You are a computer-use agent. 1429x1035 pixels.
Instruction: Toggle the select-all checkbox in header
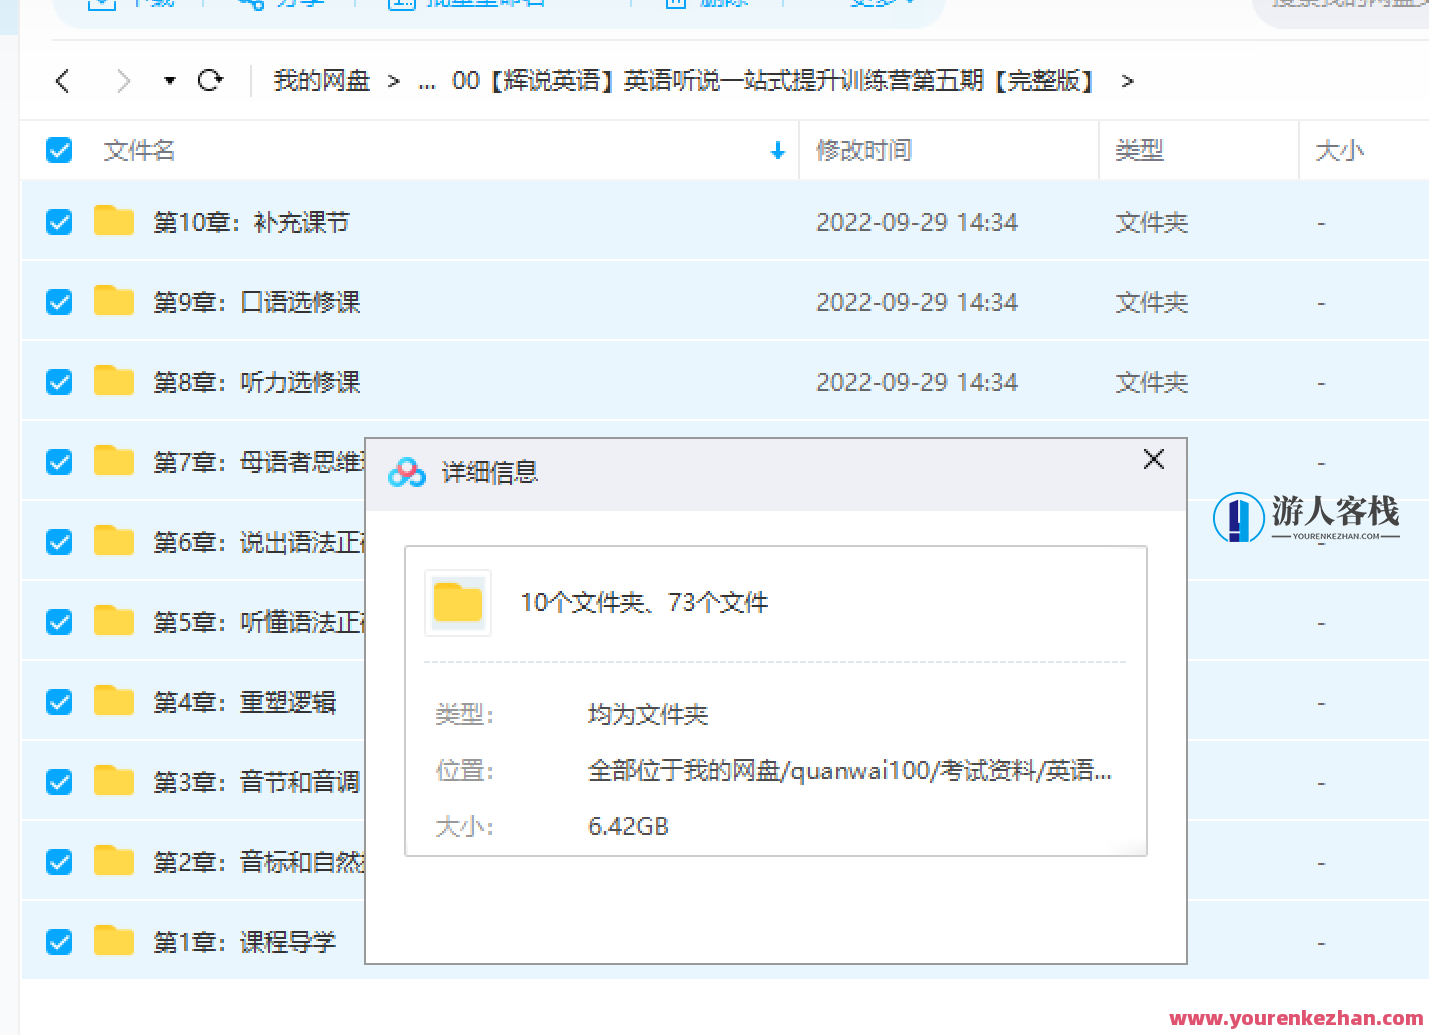click(59, 151)
